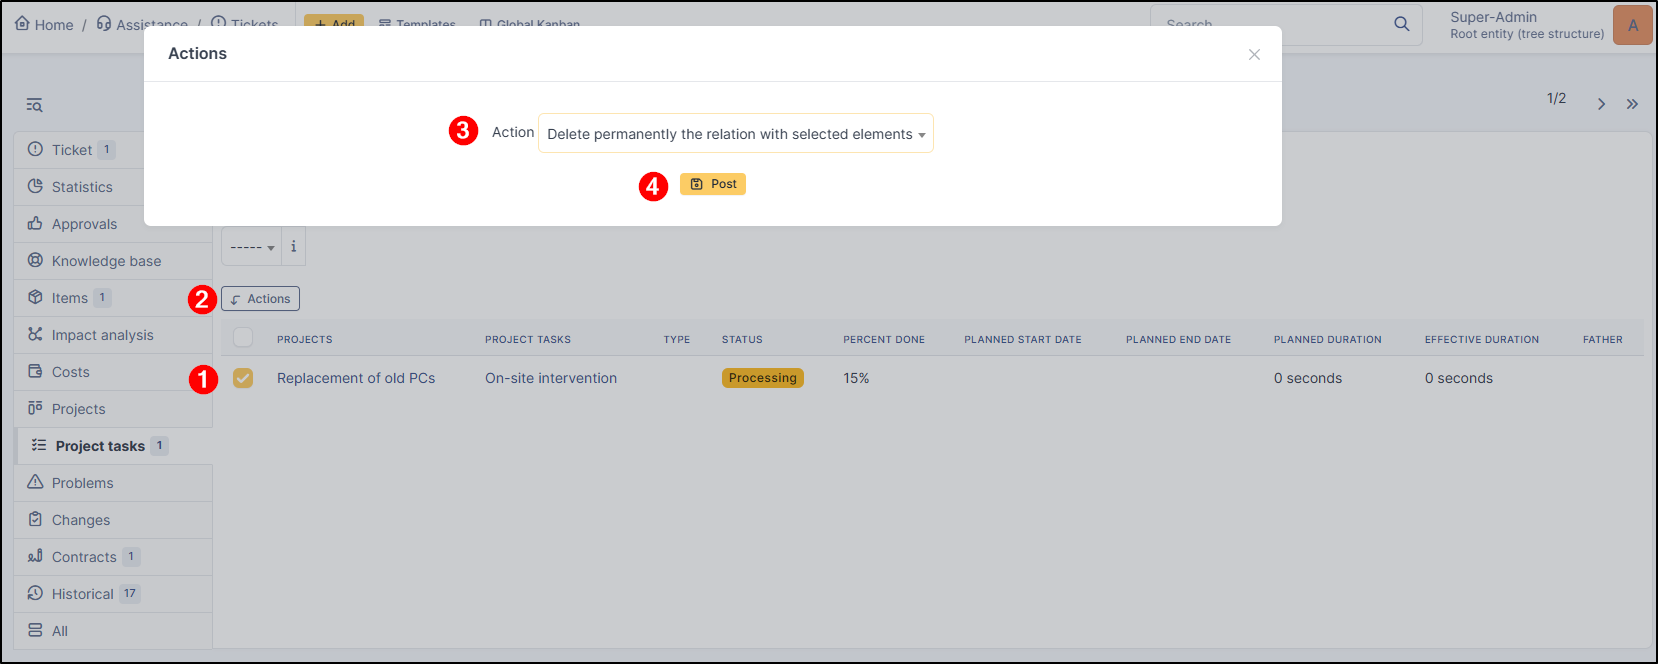Screen dimensions: 1658x664
Task: Switch to the Knowledge base tab
Action: 106,261
